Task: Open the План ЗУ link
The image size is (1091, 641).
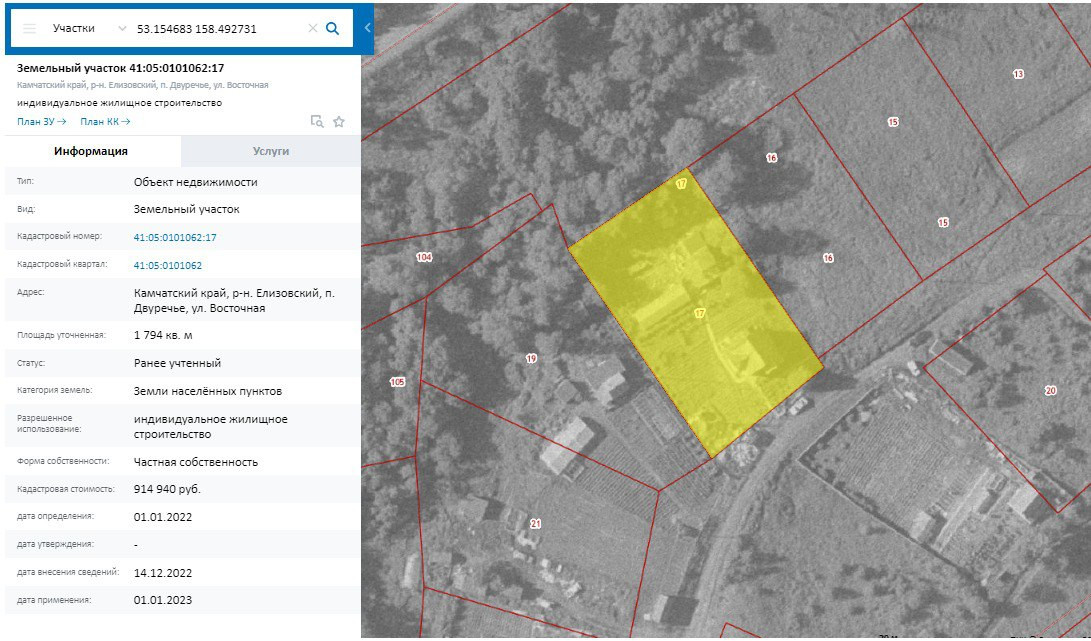Action: (x=42, y=122)
